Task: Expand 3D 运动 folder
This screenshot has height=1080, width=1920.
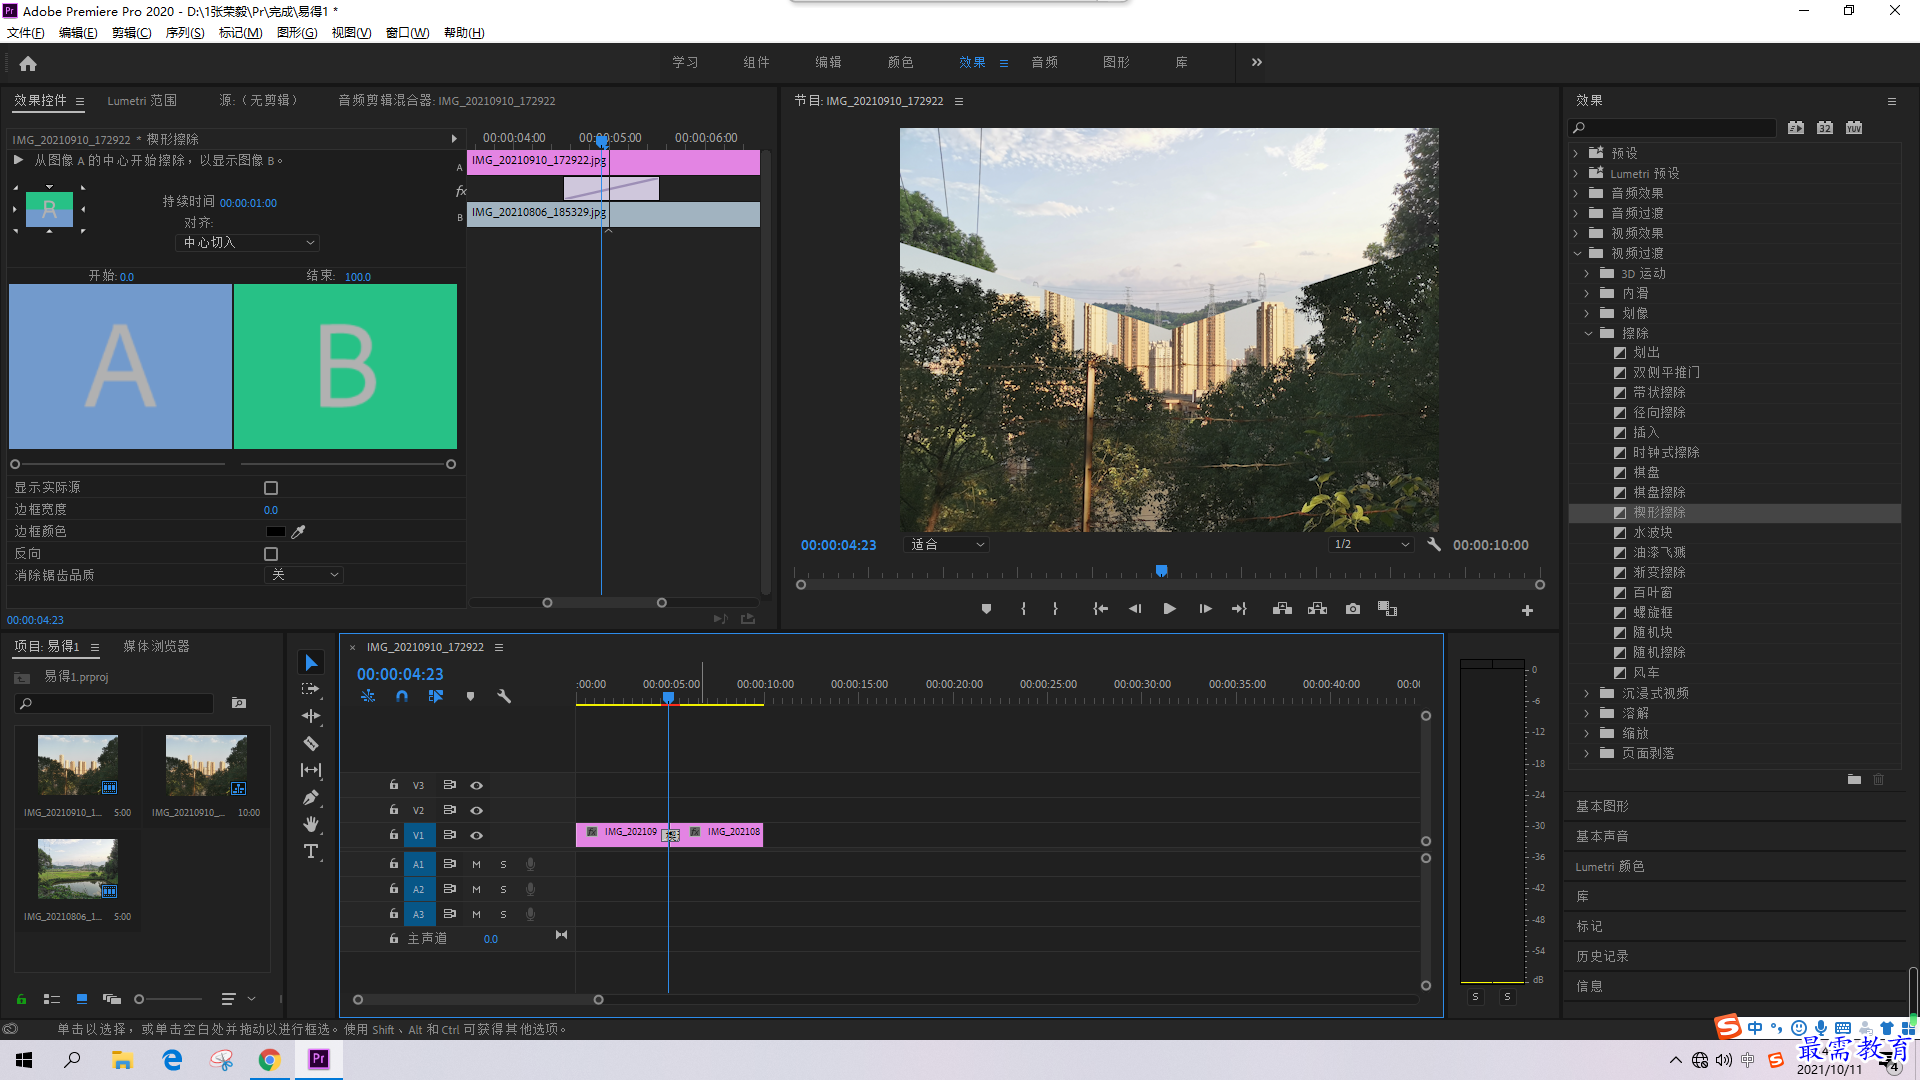Action: coord(1587,273)
